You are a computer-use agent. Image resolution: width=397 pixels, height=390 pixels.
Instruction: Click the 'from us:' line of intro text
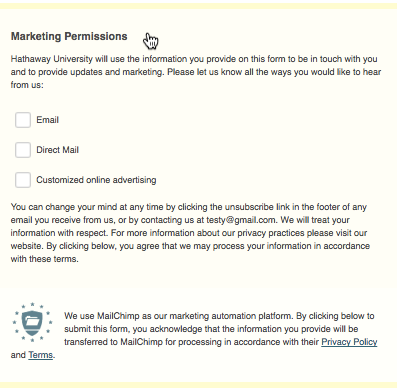(x=27, y=85)
